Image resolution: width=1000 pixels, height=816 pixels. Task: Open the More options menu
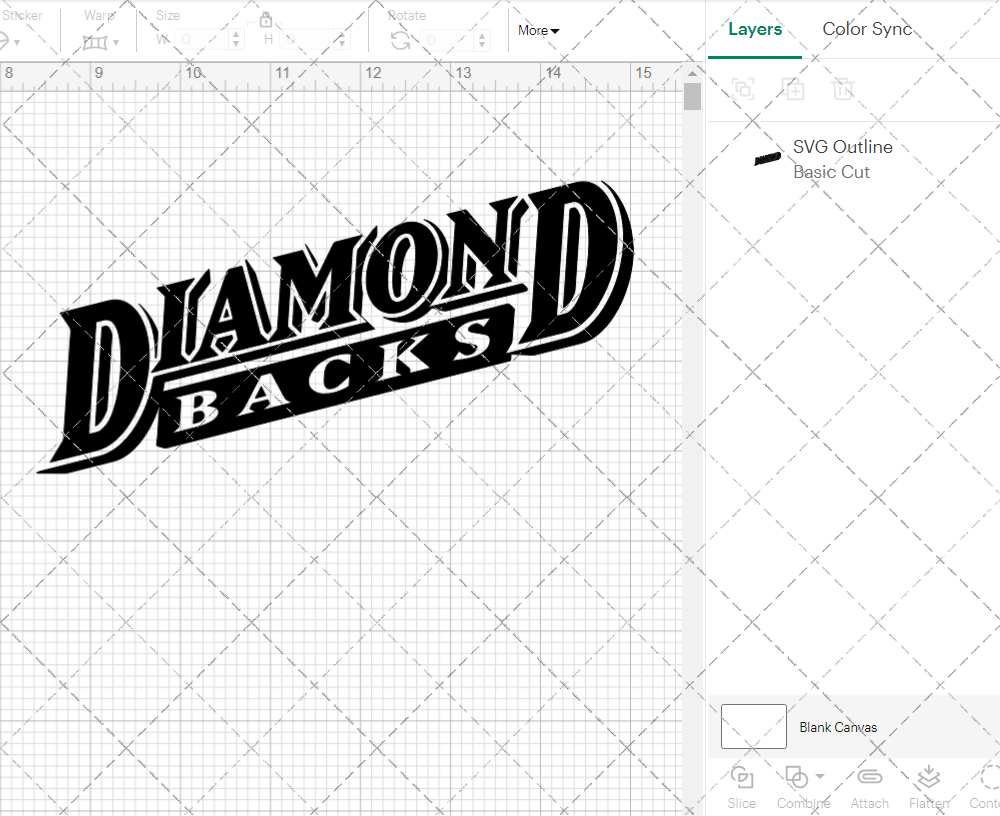click(538, 31)
